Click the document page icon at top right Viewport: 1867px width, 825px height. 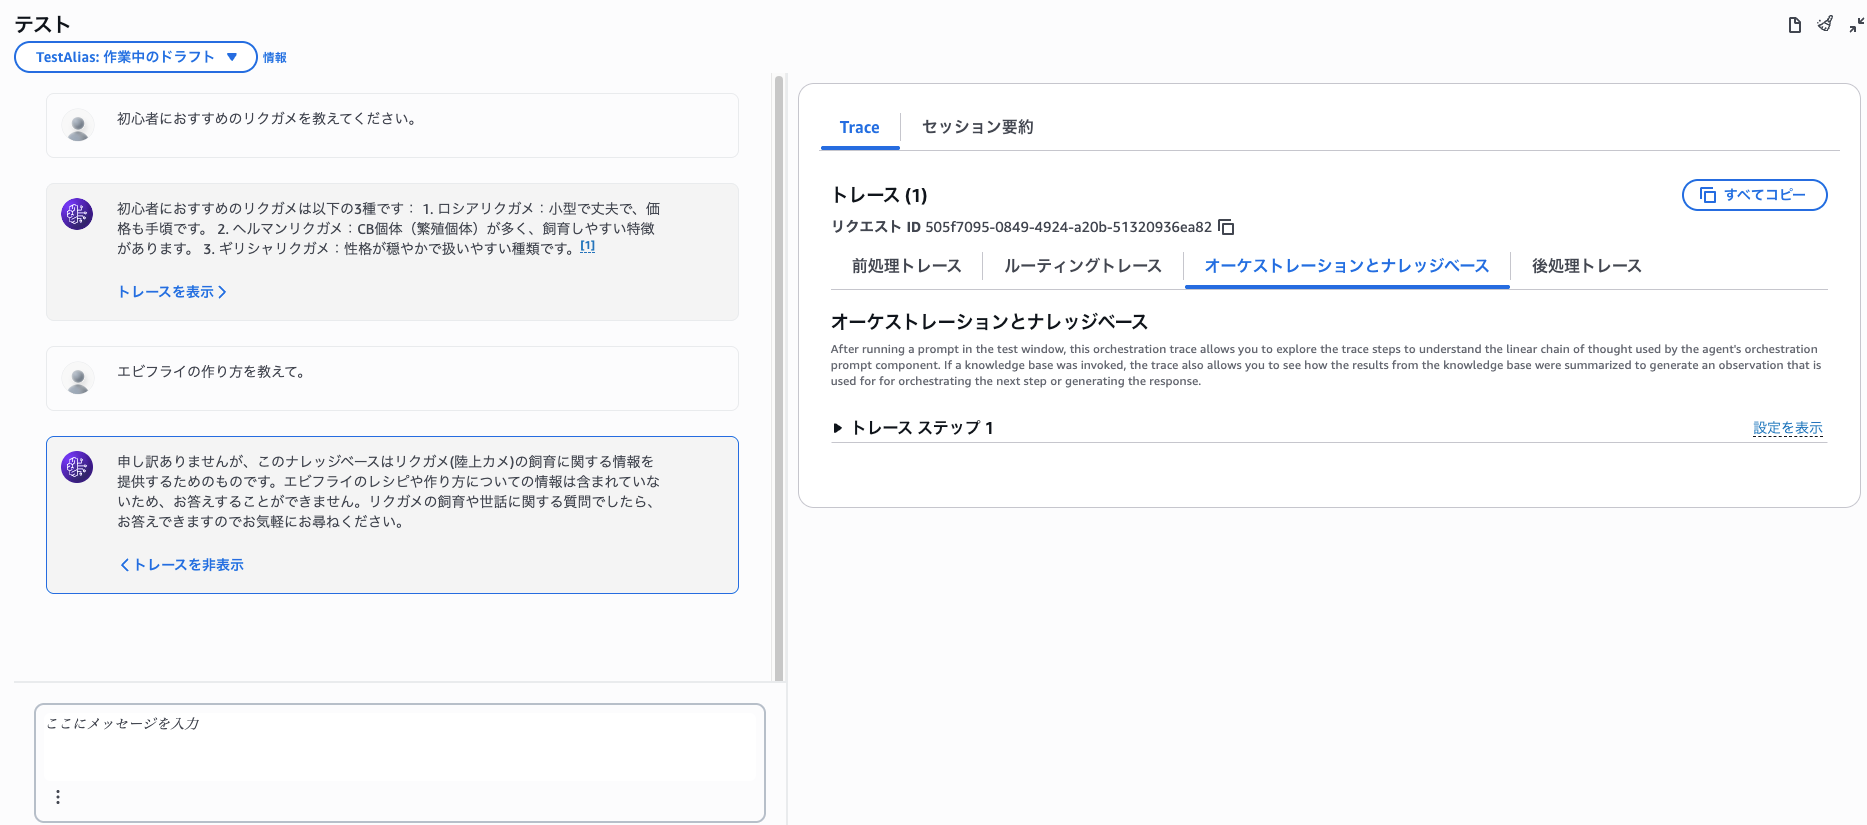point(1794,25)
